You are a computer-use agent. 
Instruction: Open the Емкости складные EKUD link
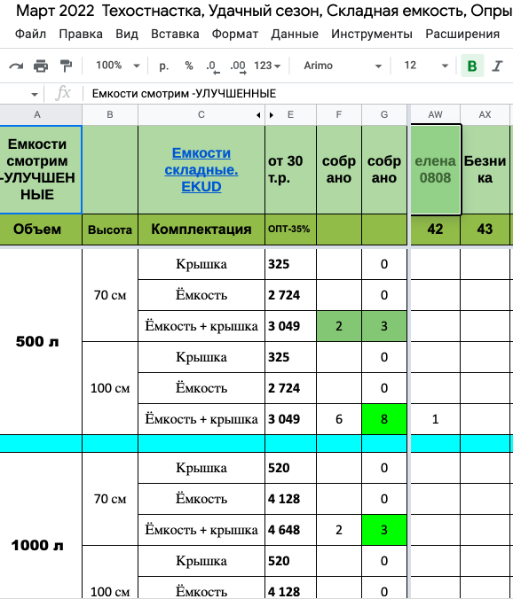pos(201,170)
